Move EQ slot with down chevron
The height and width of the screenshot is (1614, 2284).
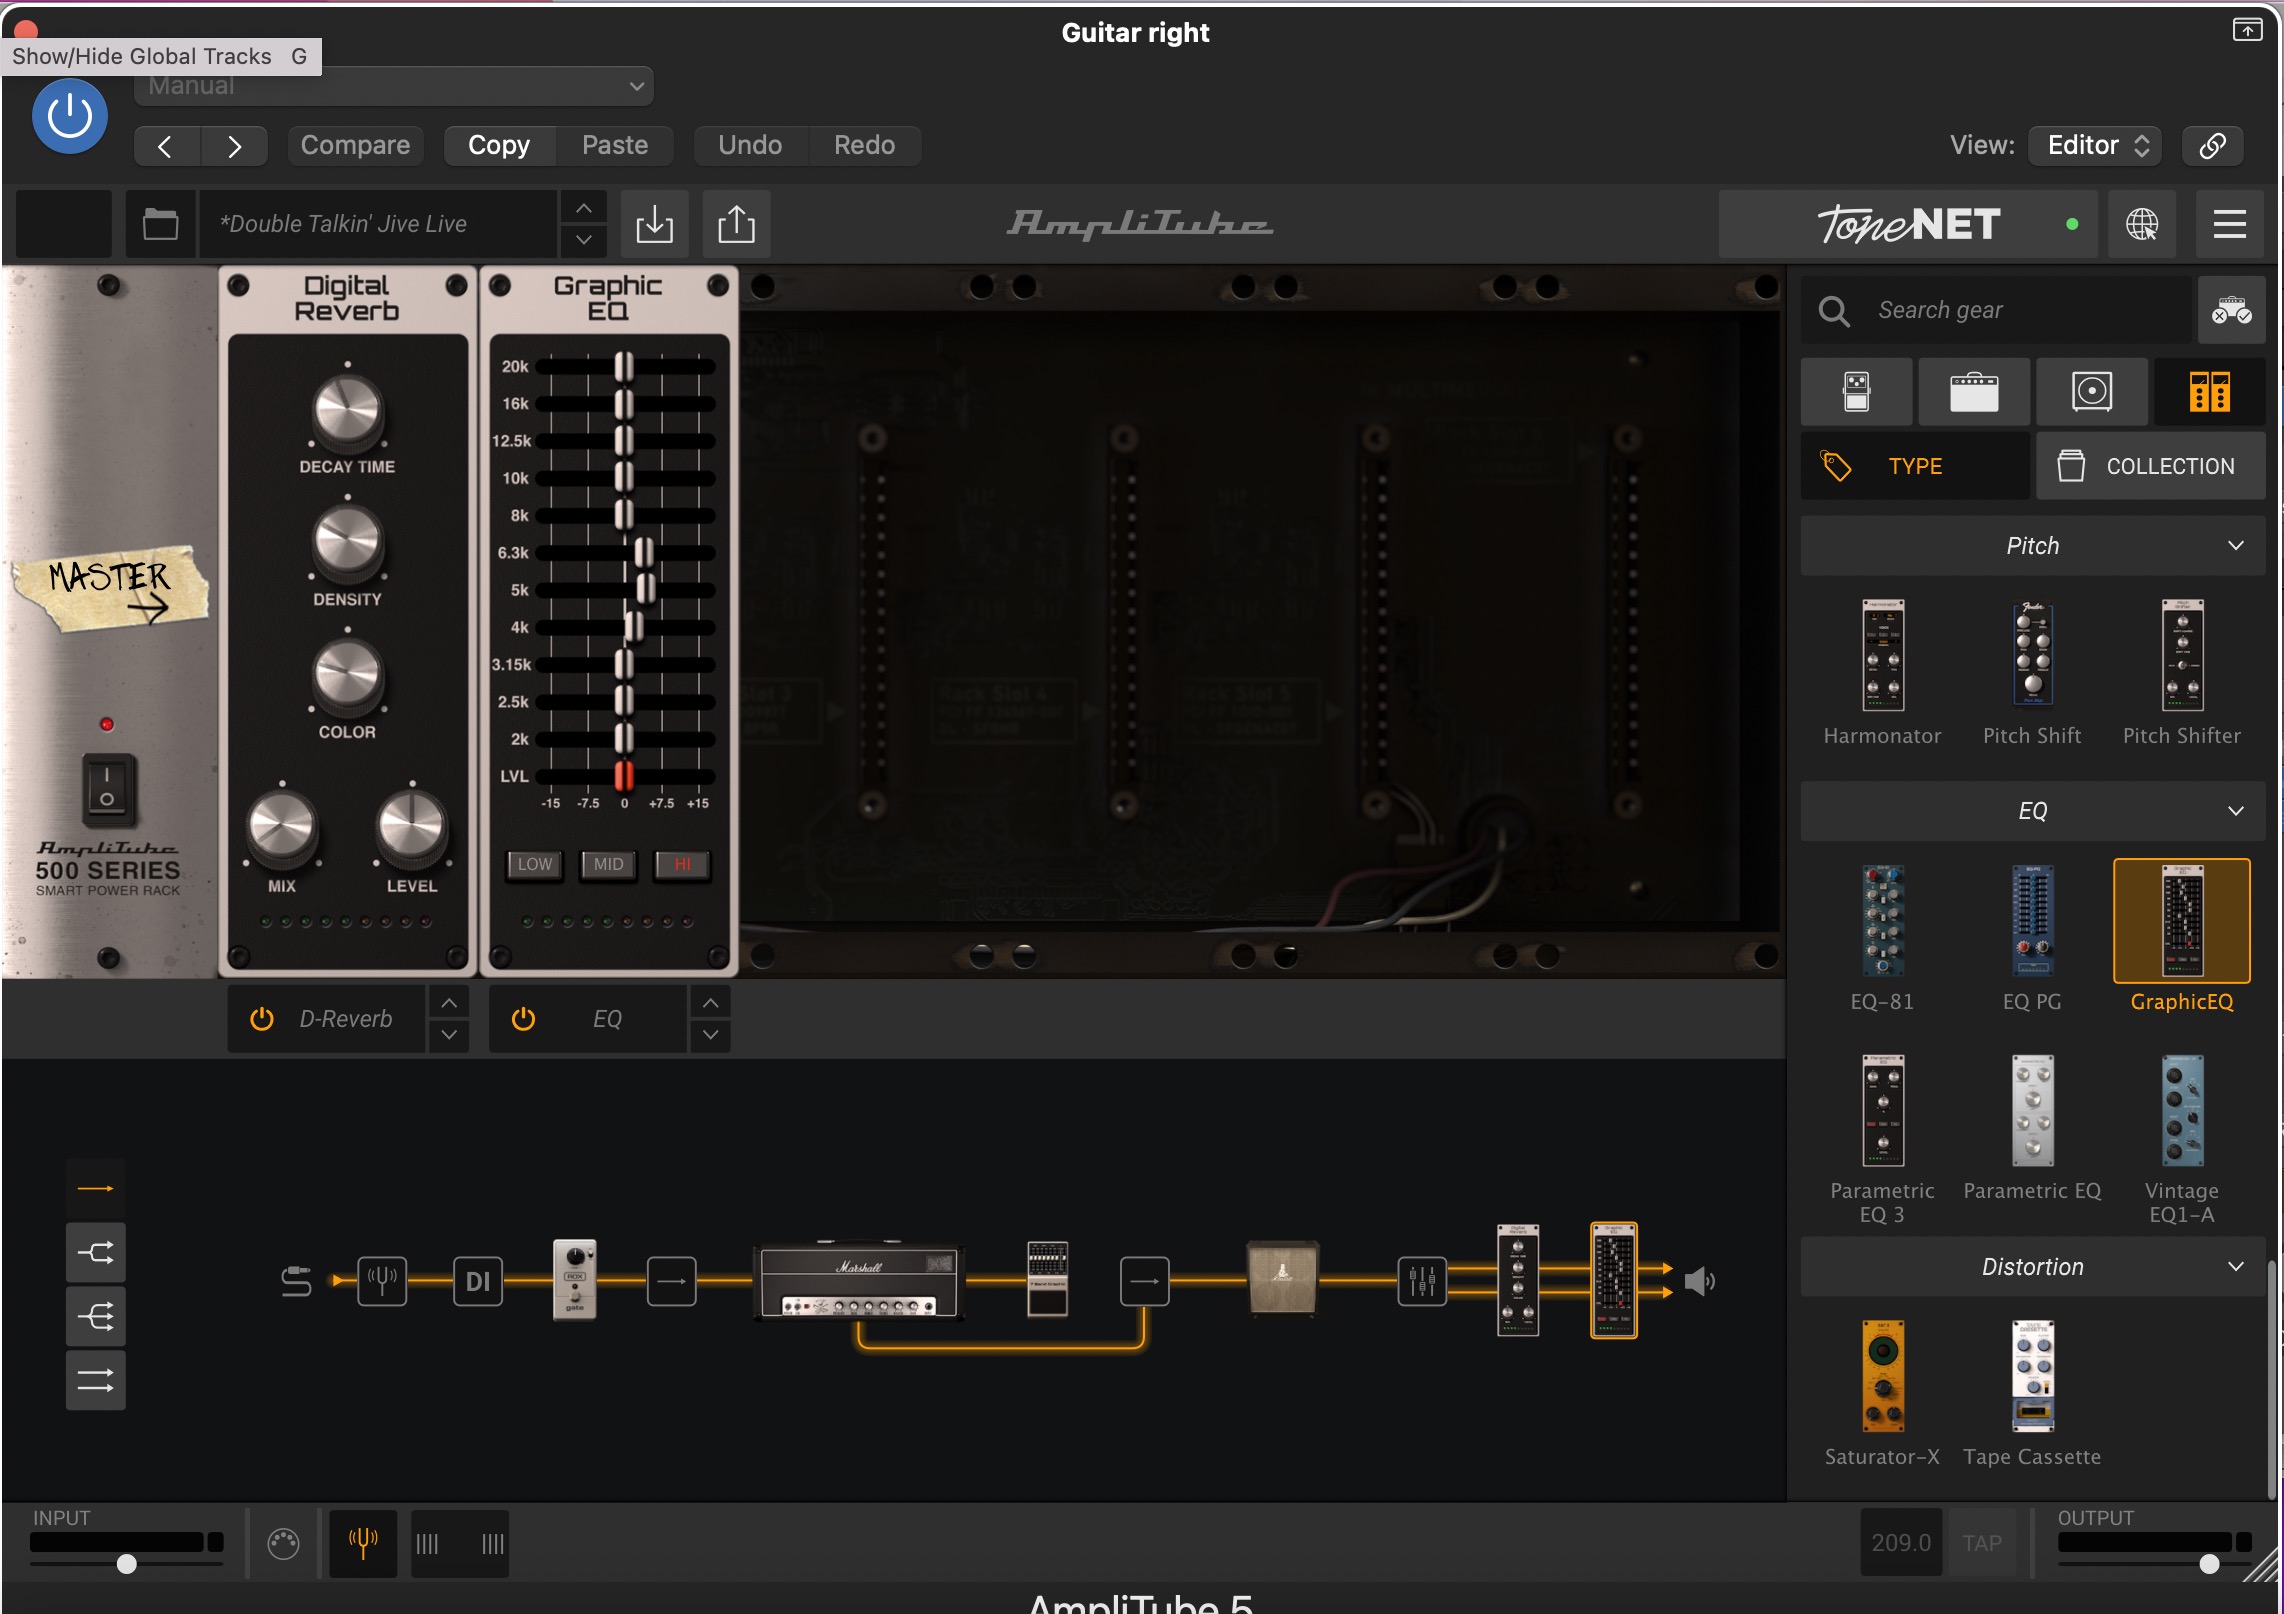710,1035
